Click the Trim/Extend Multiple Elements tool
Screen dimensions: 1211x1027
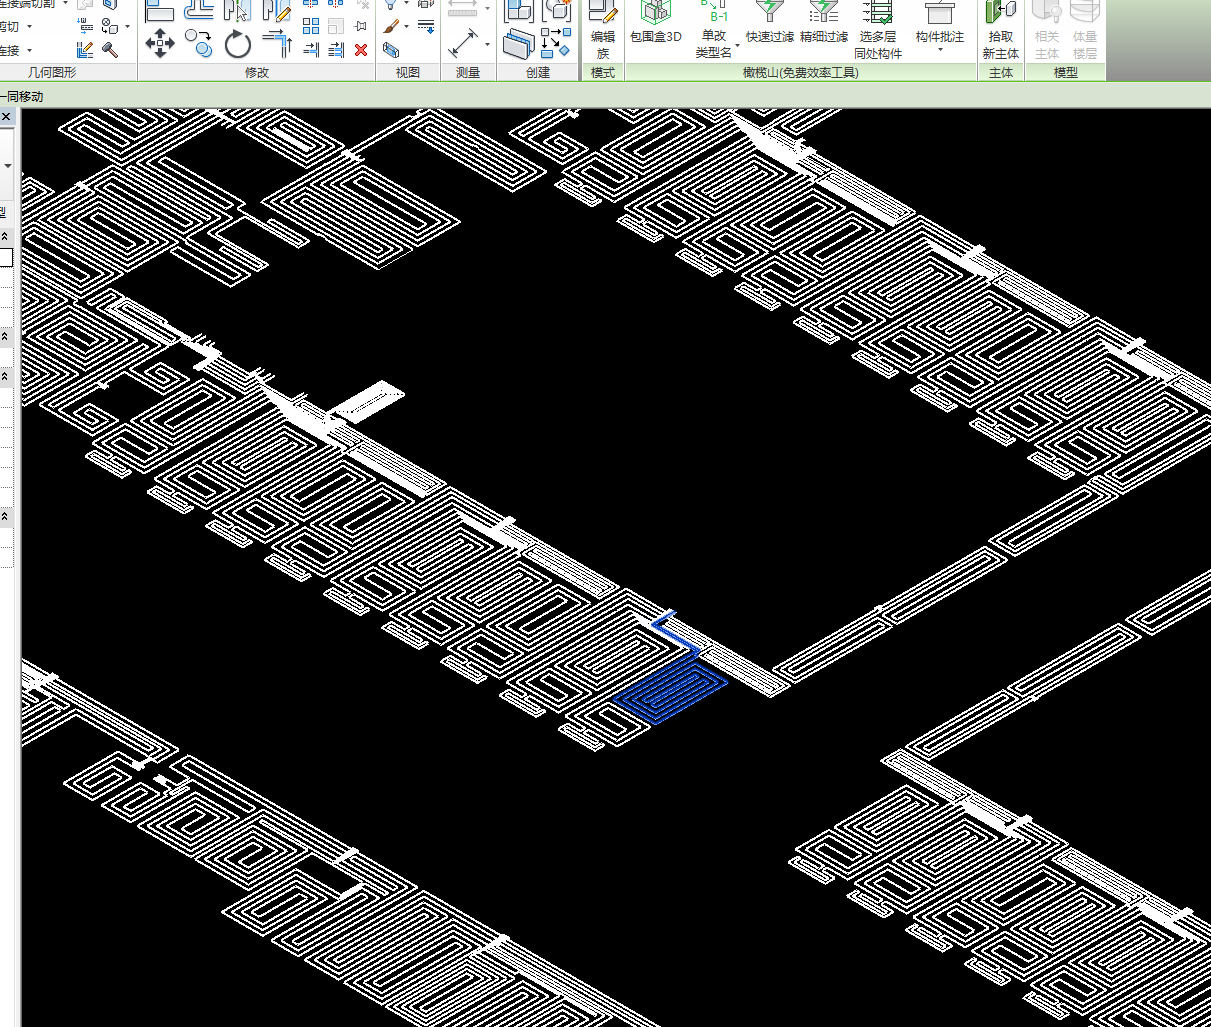336,49
